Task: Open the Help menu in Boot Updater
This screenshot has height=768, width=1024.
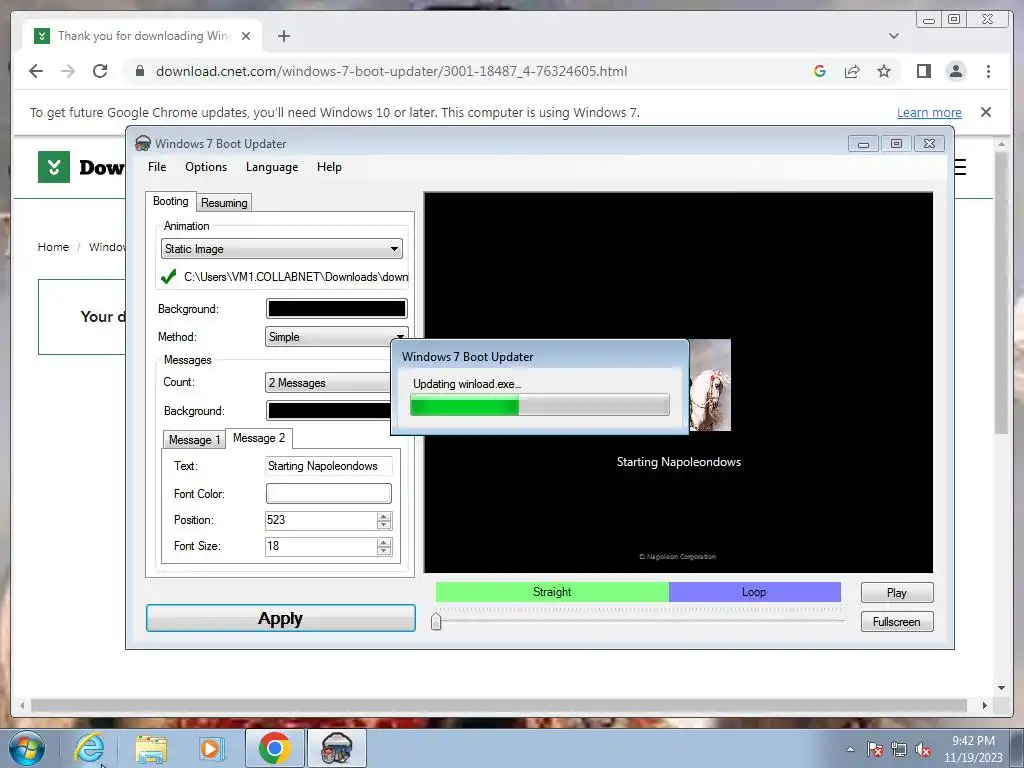Action: [x=329, y=167]
